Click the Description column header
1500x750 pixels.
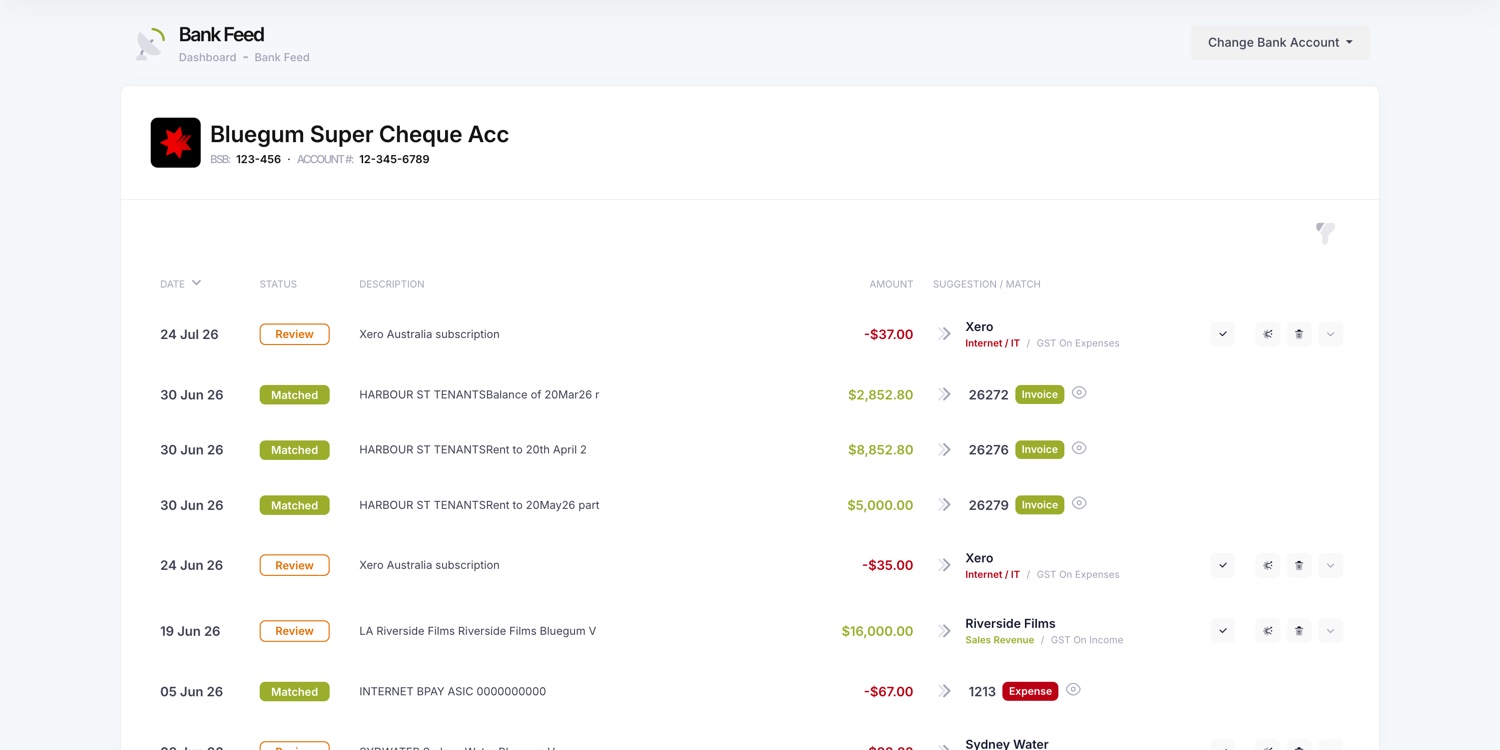(392, 284)
